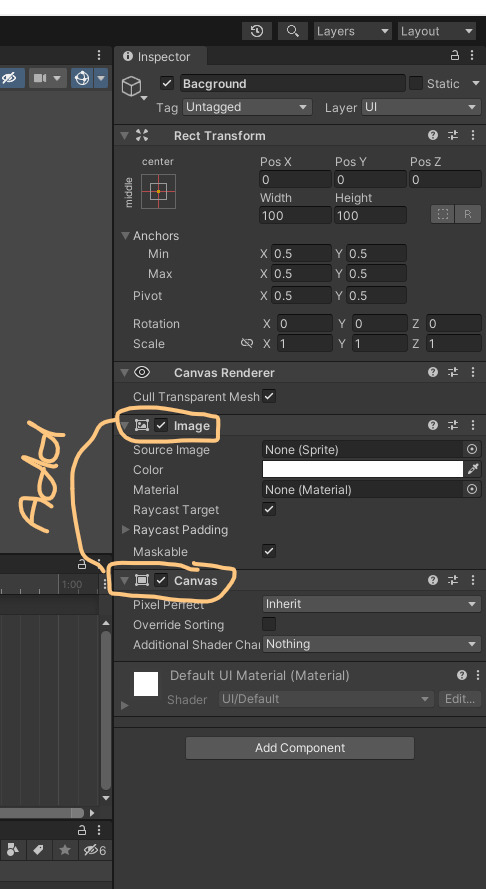Open Rect Transform presets icon
This screenshot has height=889, width=486.
coord(453,136)
